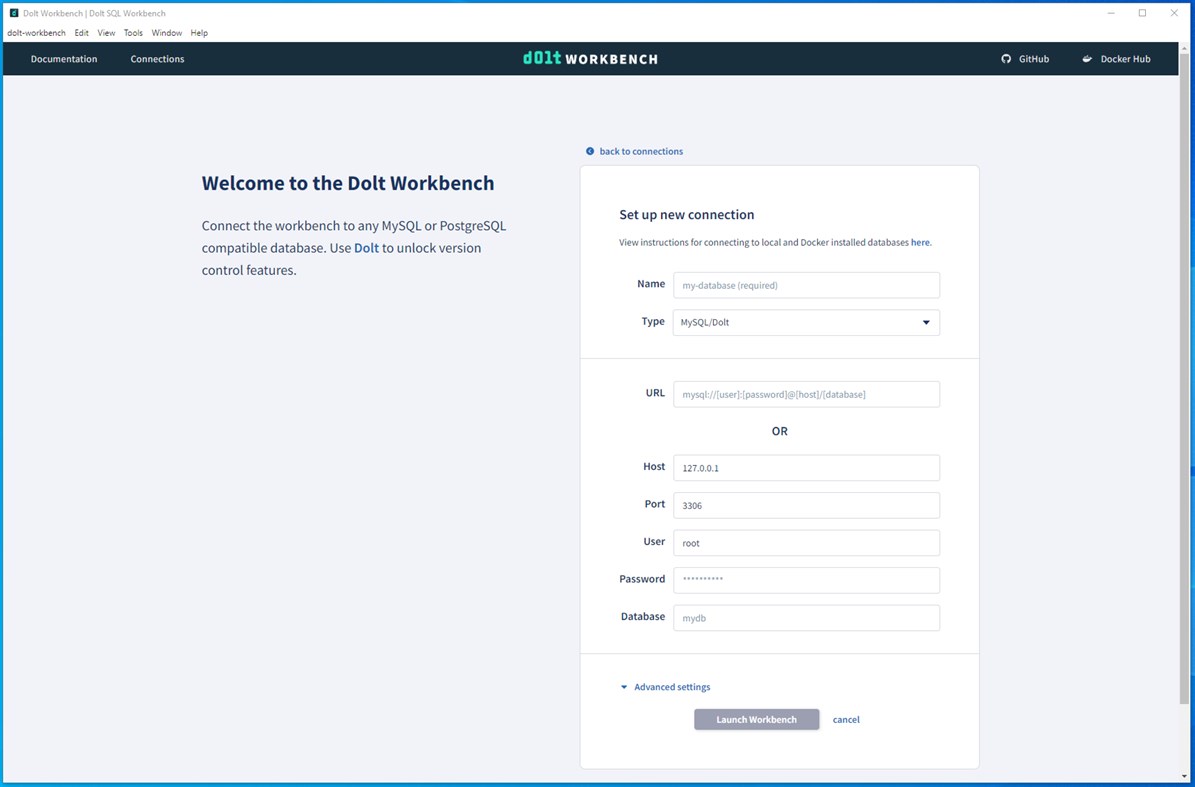Click the Dolt app icon in title bar
The width and height of the screenshot is (1195, 787).
(14, 13)
